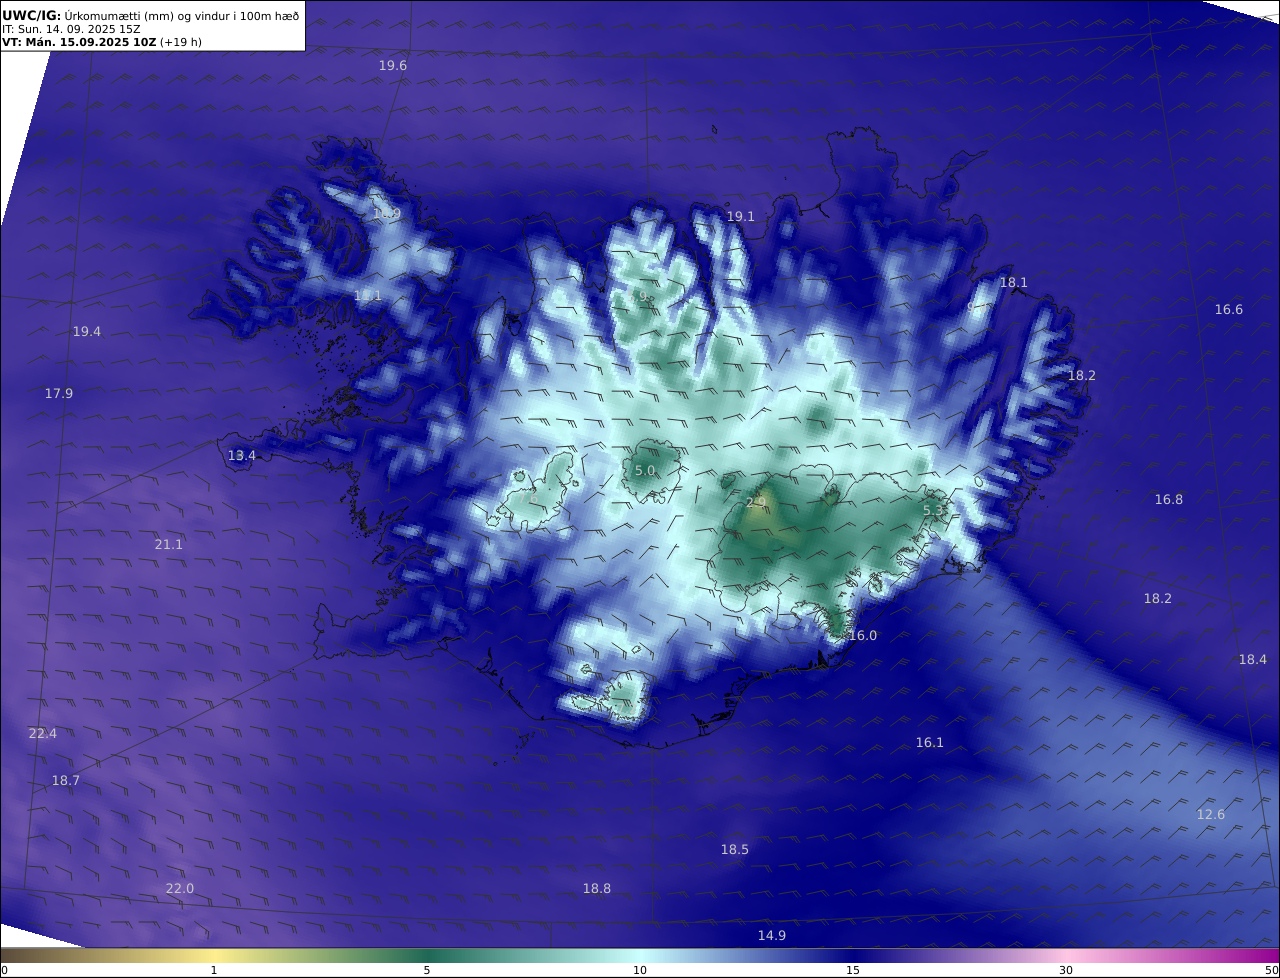Select the 'IT: Sun. 14. 09. 2025 15Z' line
1280x978 pixels.
(71, 29)
